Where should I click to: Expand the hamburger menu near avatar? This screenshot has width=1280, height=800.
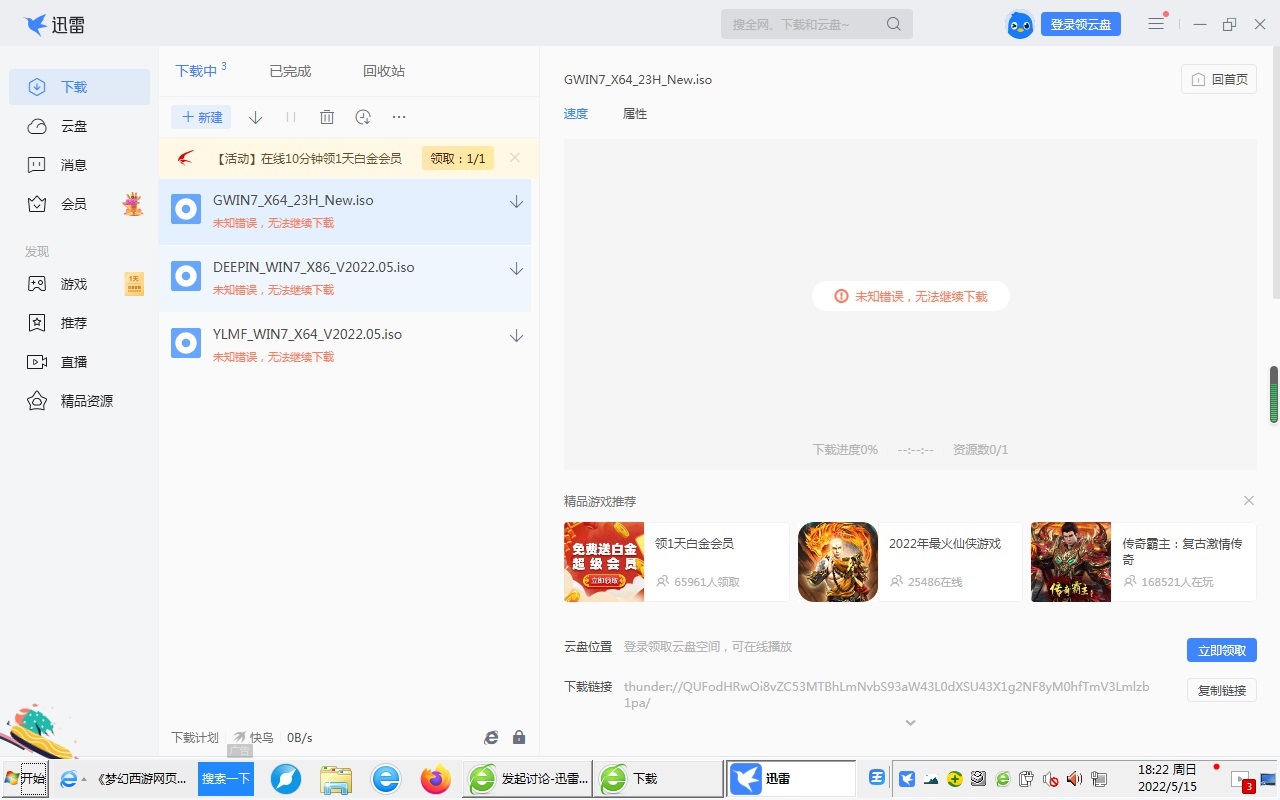[x=1156, y=23]
